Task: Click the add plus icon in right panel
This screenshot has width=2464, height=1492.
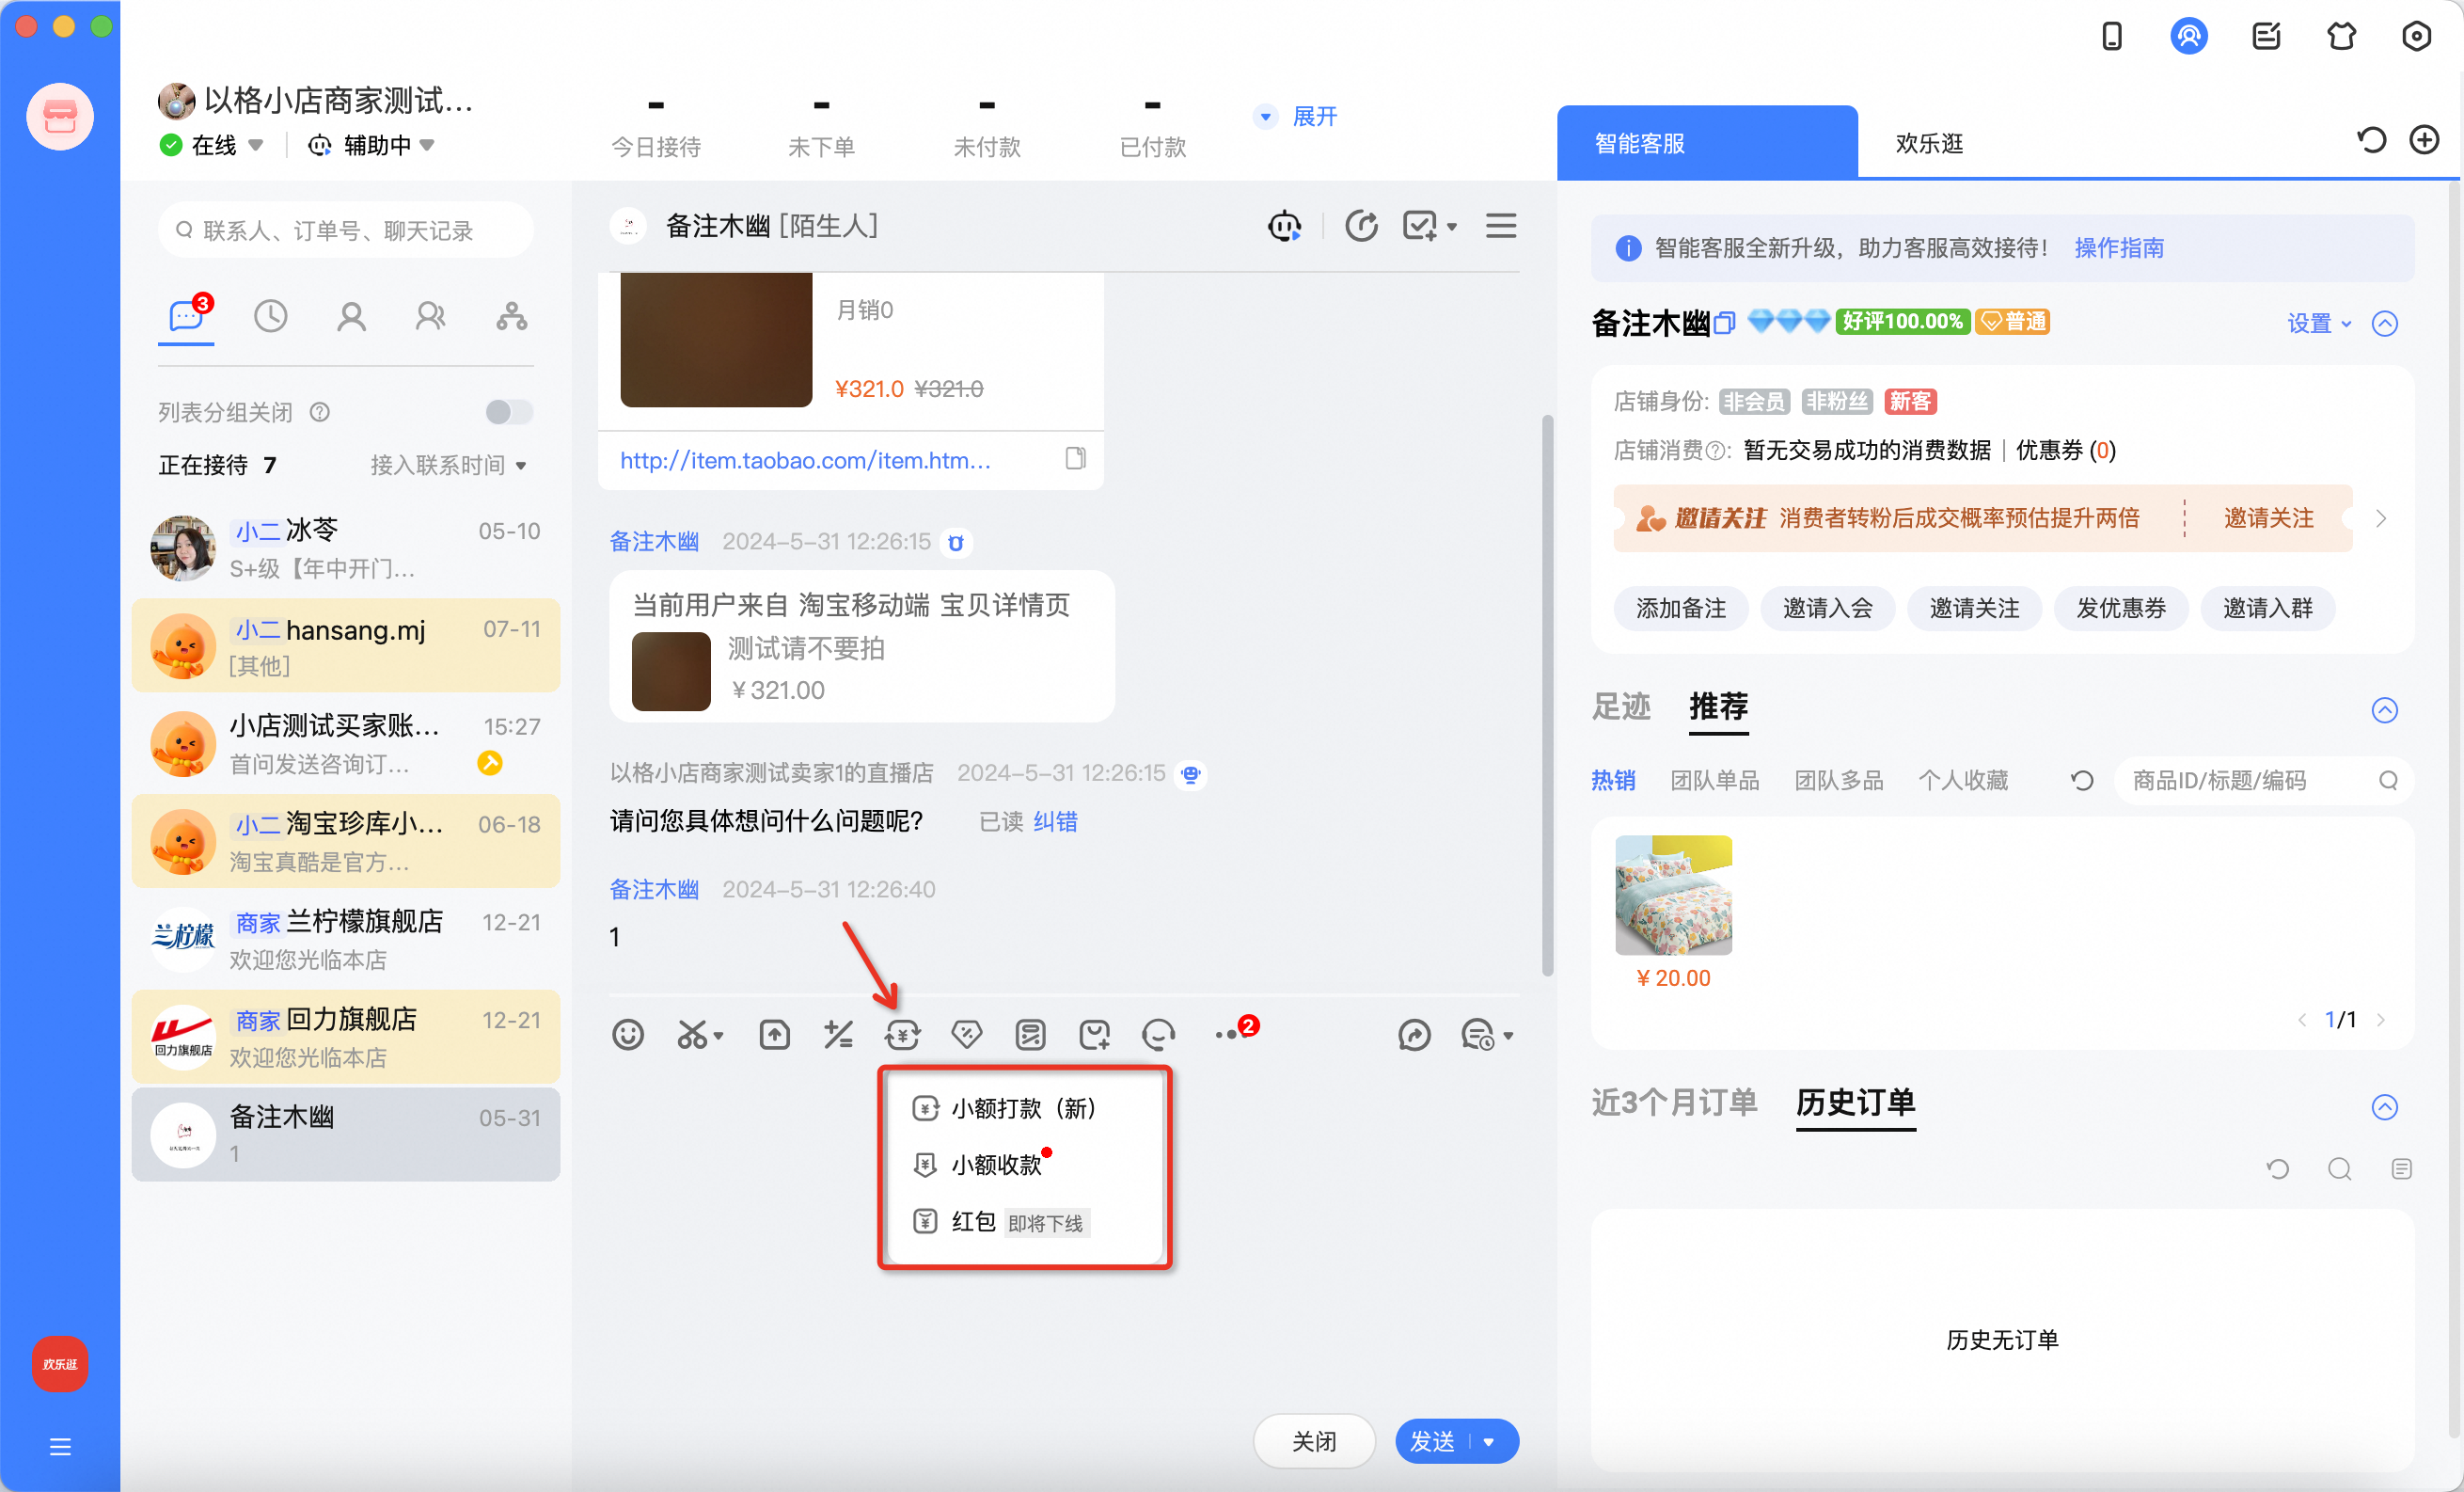Action: pyautogui.click(x=2424, y=140)
